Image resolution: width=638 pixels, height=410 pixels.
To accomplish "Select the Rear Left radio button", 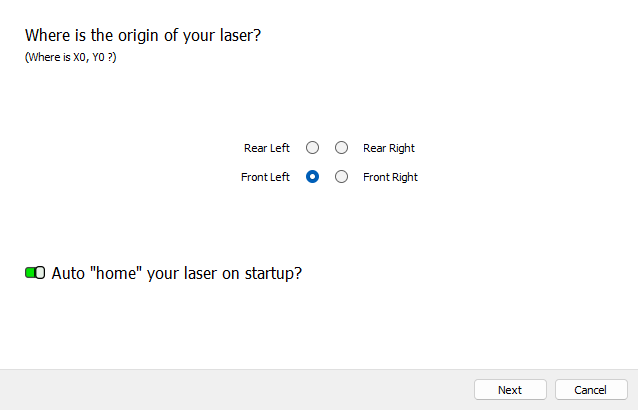I will click(x=313, y=148).
